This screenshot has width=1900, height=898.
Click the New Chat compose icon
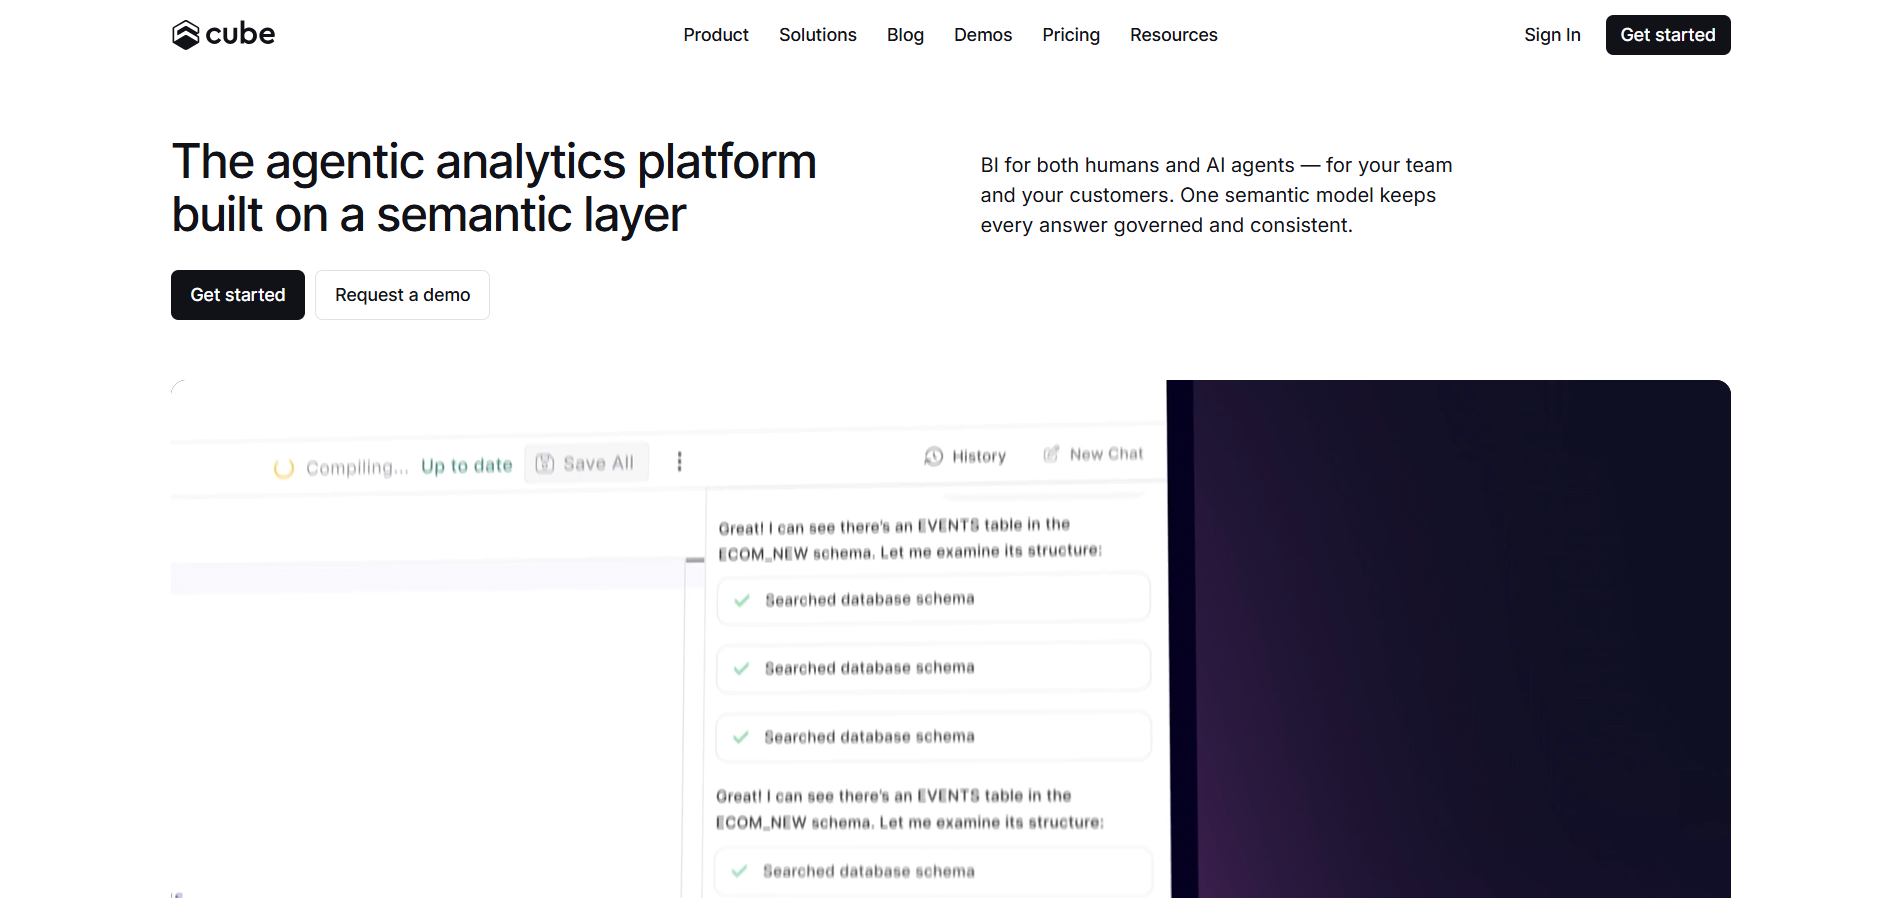pos(1051,455)
